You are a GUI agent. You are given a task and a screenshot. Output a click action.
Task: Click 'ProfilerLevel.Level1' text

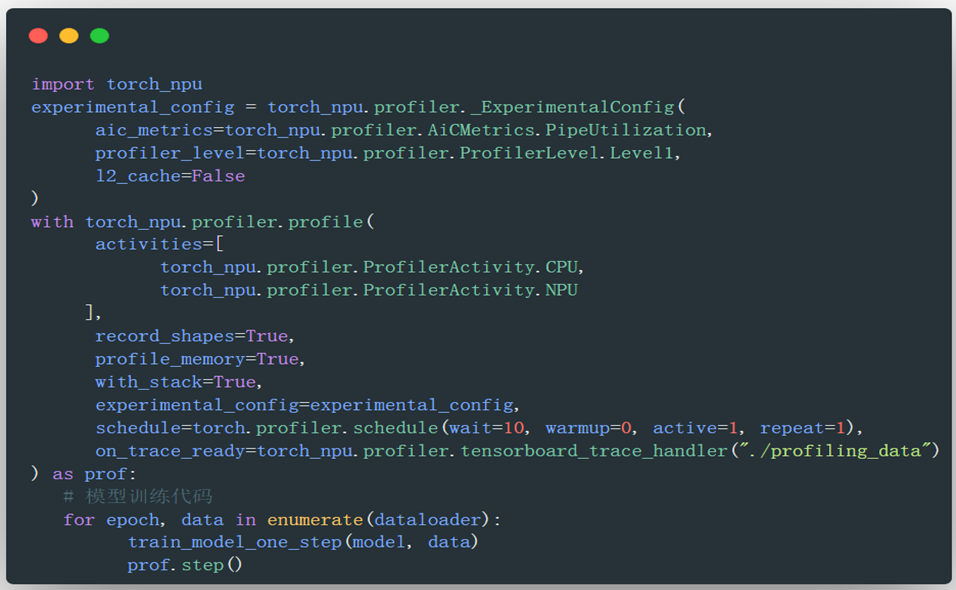[x=566, y=153]
